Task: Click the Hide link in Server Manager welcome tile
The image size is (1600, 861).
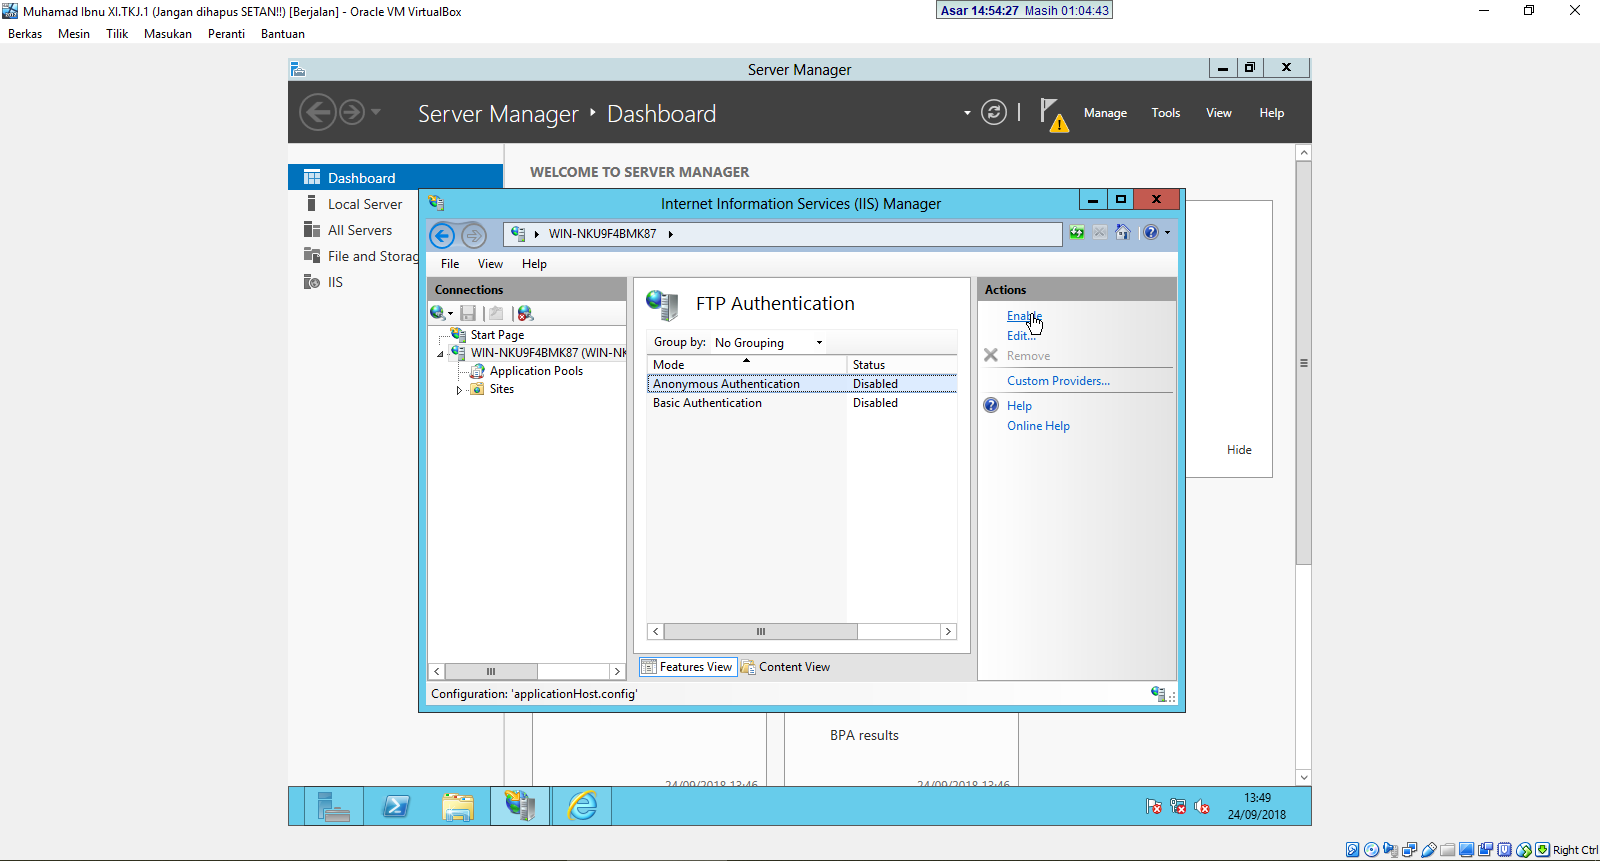Action: pos(1239,450)
